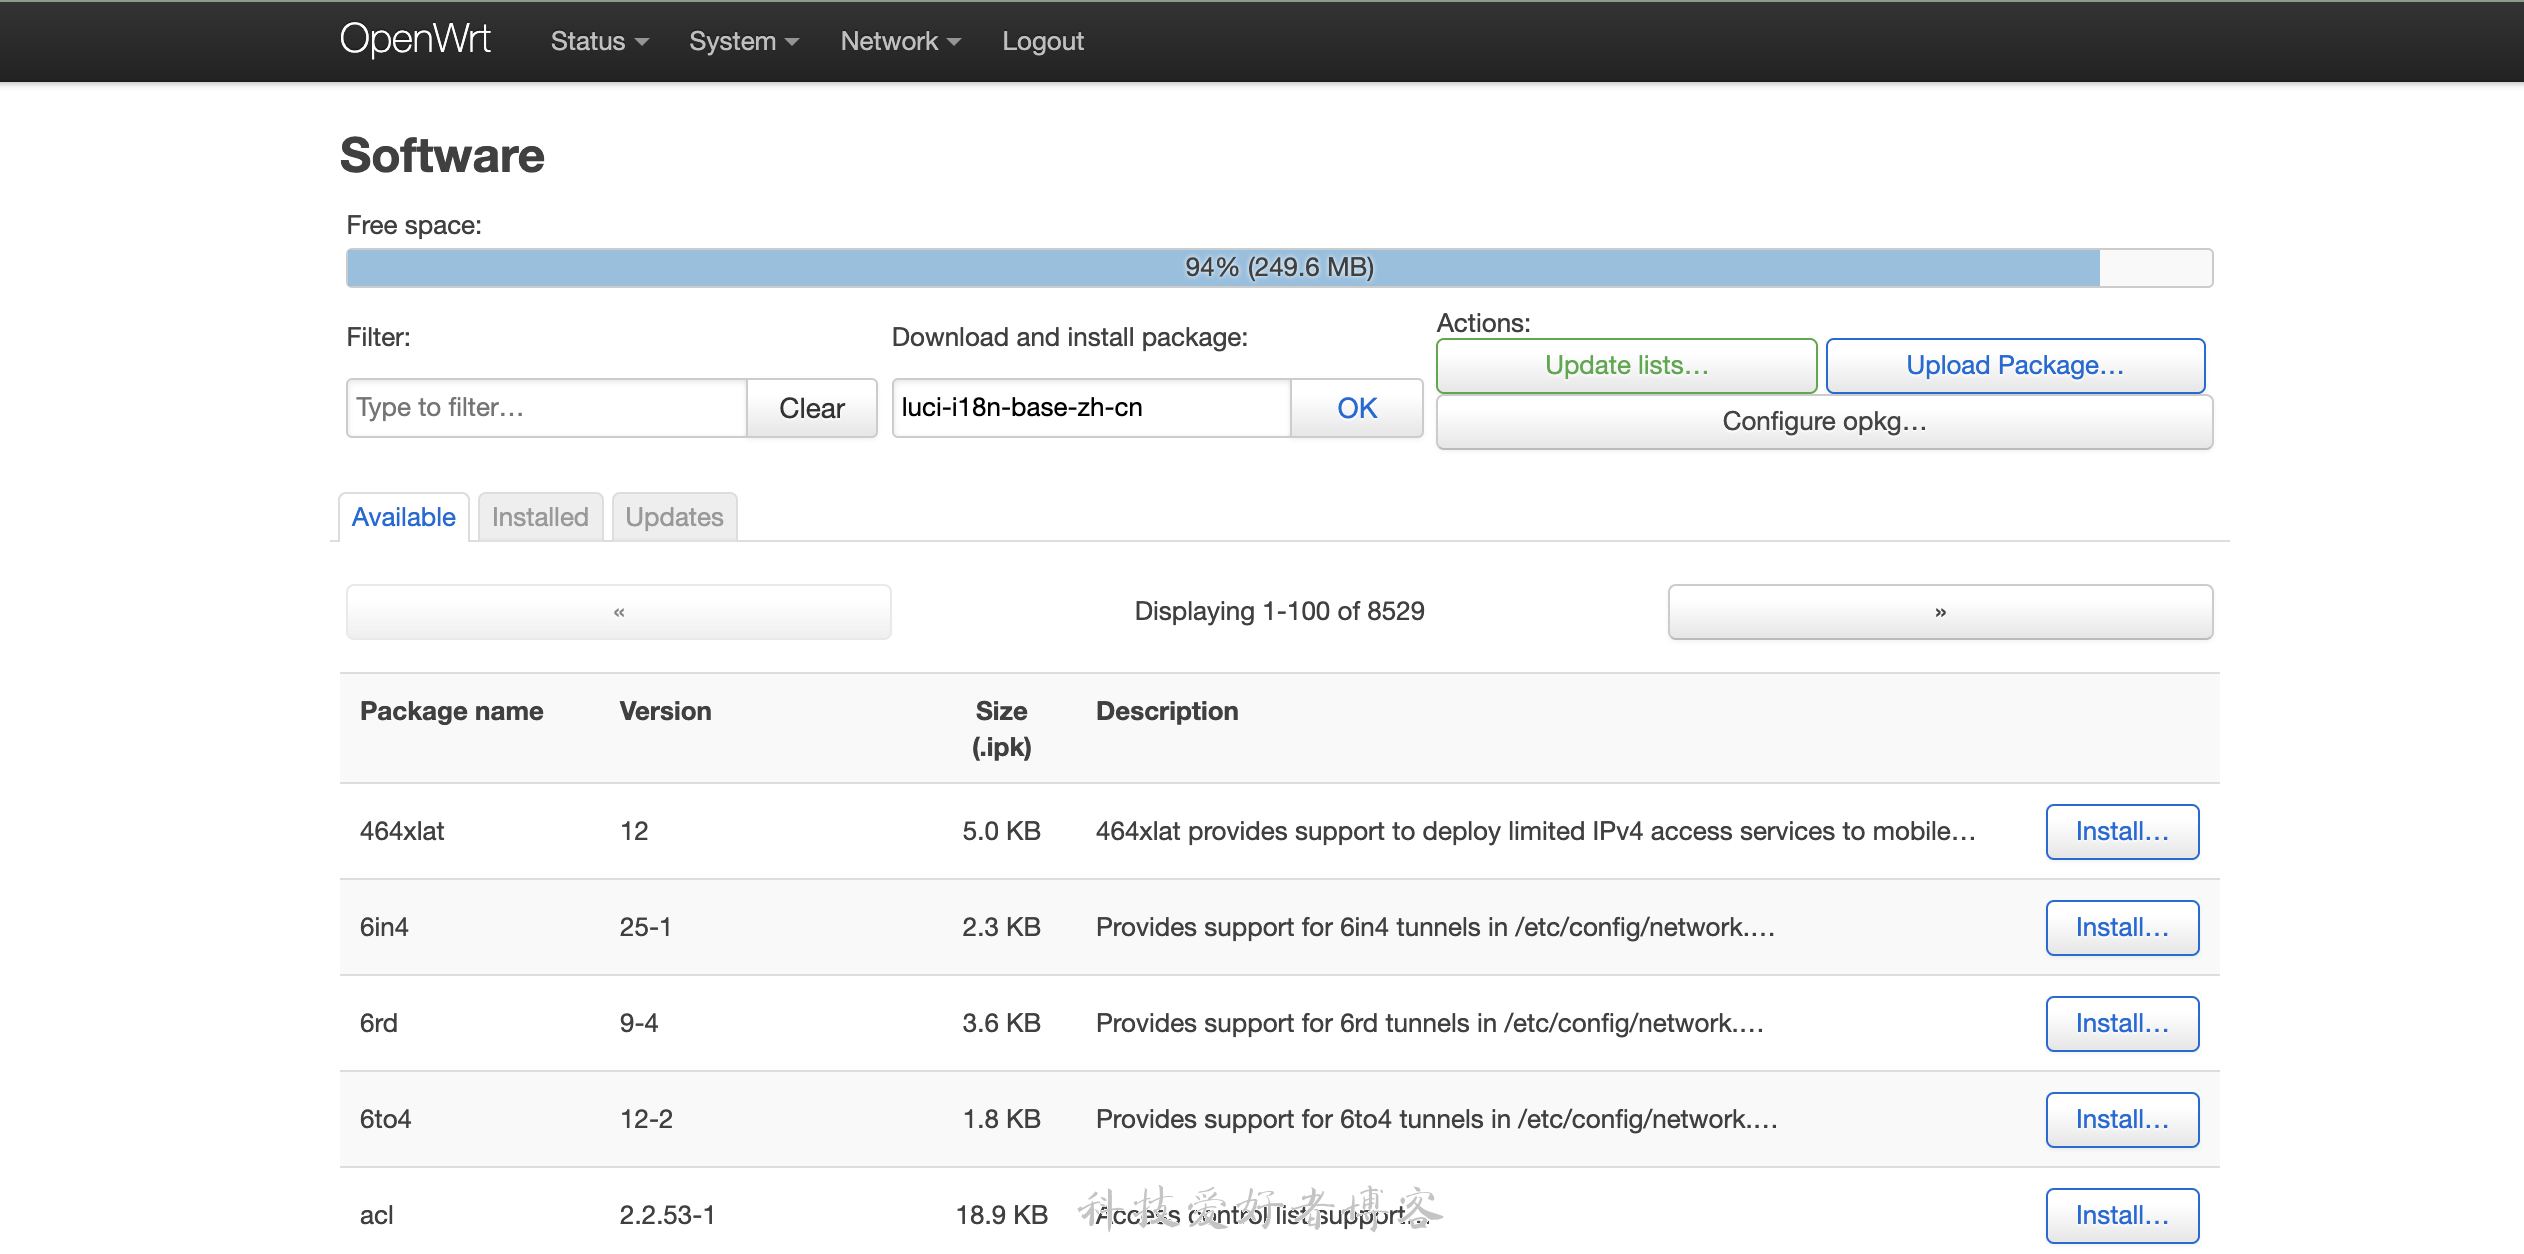This screenshot has height=1254, width=2524.
Task: Expand the Status dropdown menu
Action: click(x=599, y=41)
